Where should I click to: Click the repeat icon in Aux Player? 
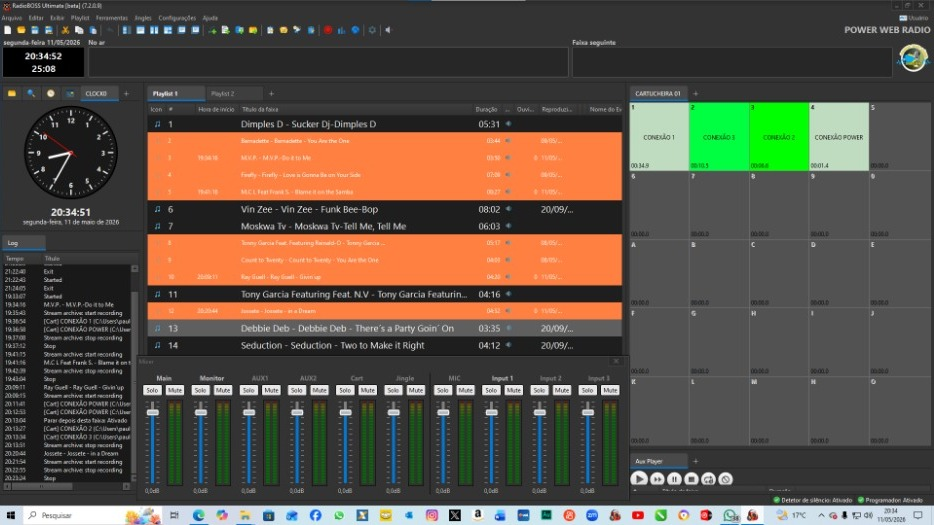[708, 479]
